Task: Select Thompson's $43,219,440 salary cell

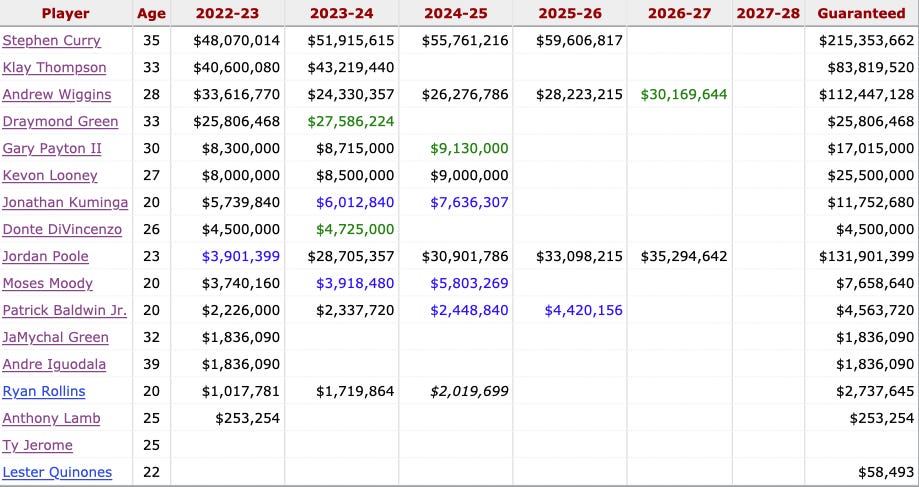Action: pos(351,67)
